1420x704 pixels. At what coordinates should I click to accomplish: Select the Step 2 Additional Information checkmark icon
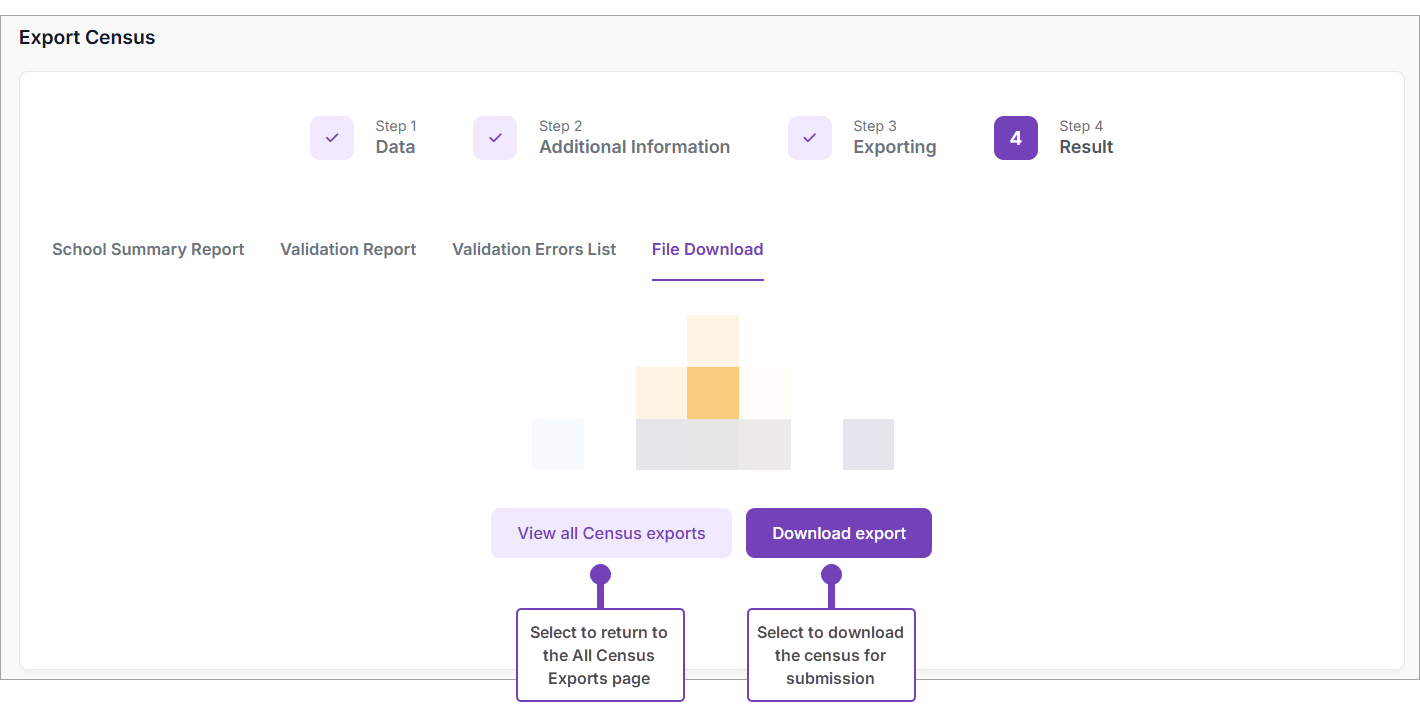click(495, 137)
